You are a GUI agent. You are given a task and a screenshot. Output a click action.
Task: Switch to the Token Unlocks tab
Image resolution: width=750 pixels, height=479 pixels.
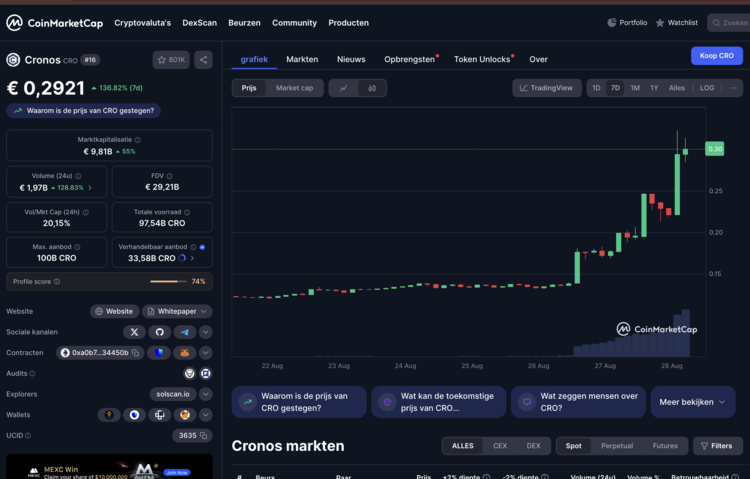pos(482,59)
